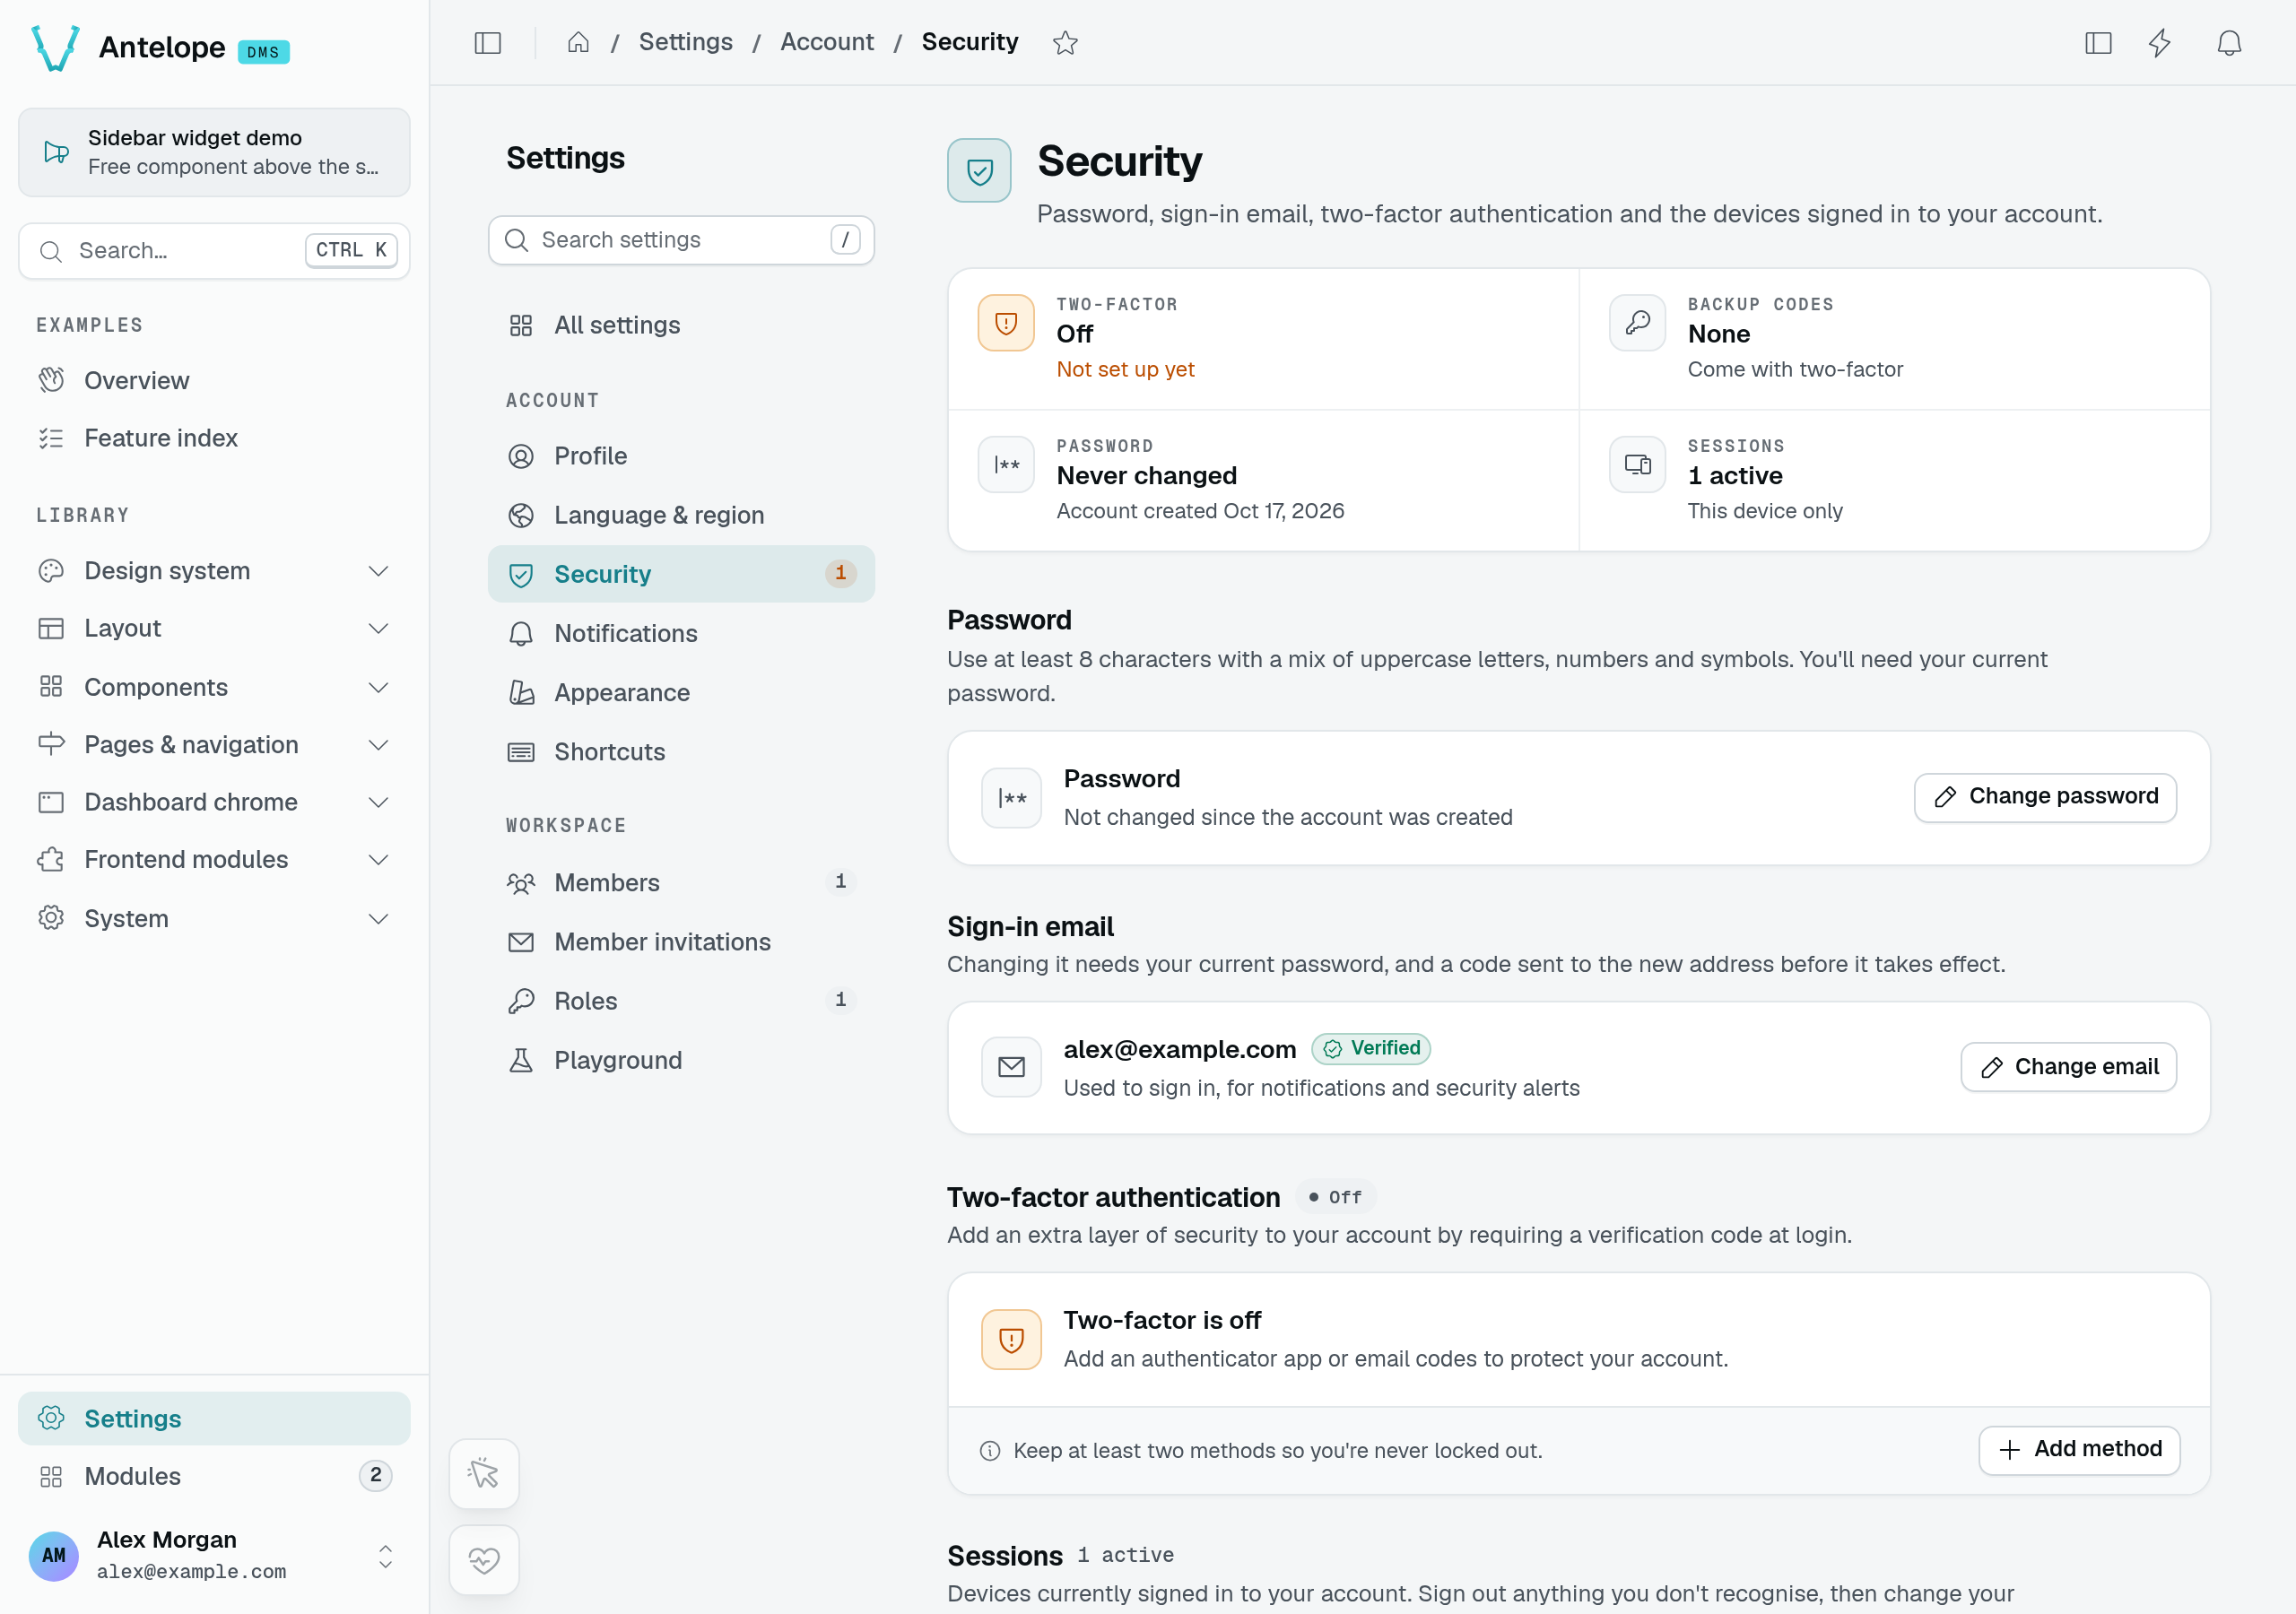Viewport: 2296px width, 1614px height.
Task: Expand the Components section
Action: pyautogui.click(x=214, y=687)
